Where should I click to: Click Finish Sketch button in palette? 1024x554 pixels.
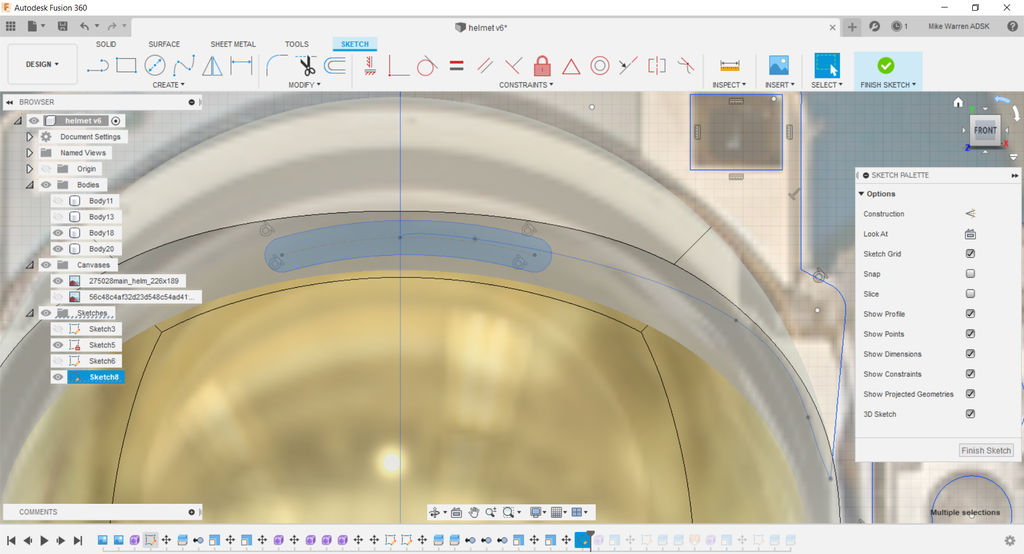[986, 451]
